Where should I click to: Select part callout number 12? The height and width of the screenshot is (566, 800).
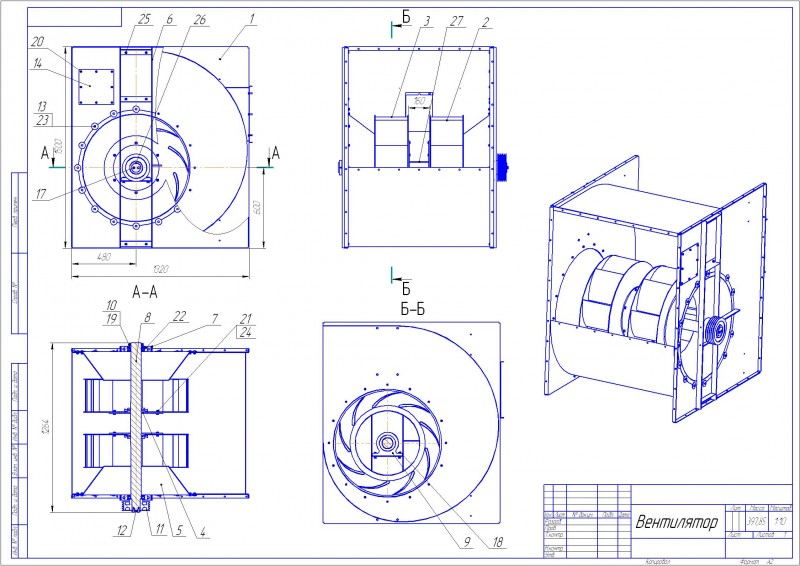point(120,531)
